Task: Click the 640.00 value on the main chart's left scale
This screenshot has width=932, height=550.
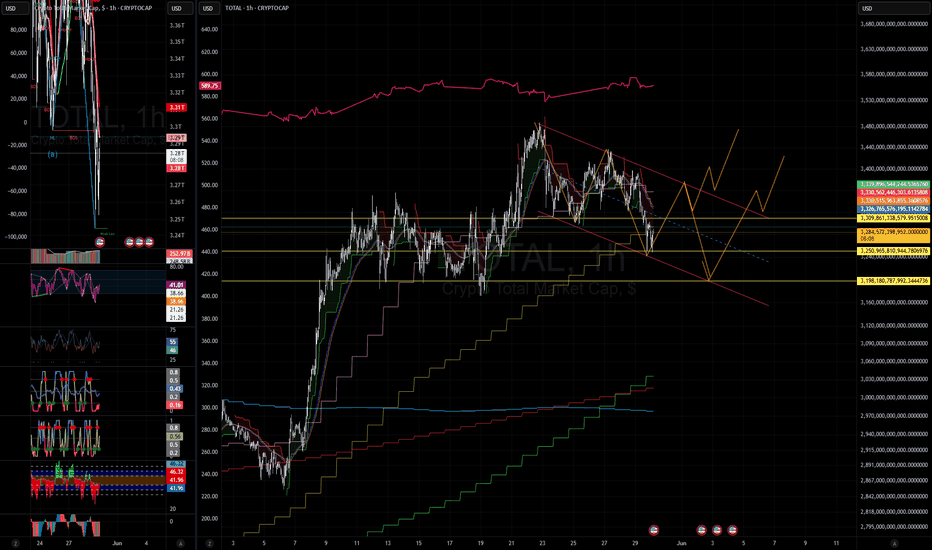Action: click(x=210, y=29)
